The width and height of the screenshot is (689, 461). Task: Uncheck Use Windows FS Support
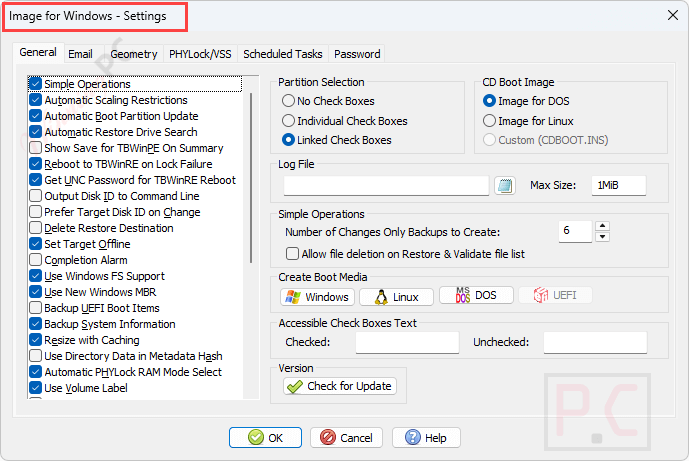coord(36,276)
